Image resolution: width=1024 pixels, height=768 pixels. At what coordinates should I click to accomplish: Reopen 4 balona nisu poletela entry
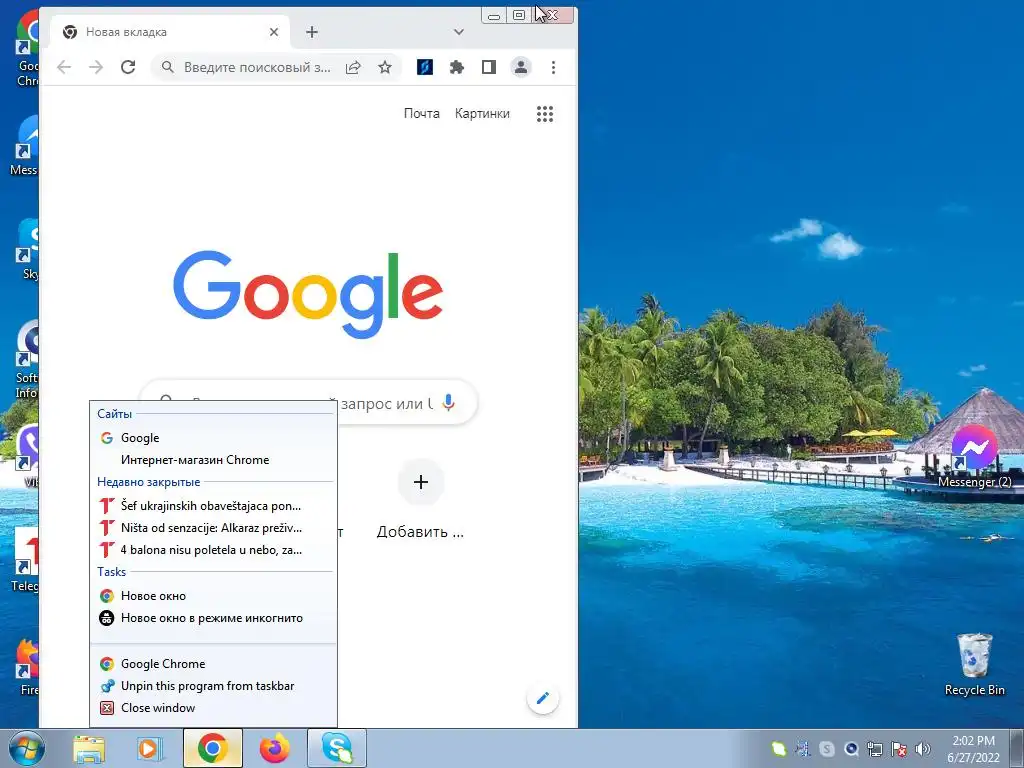click(x=214, y=550)
